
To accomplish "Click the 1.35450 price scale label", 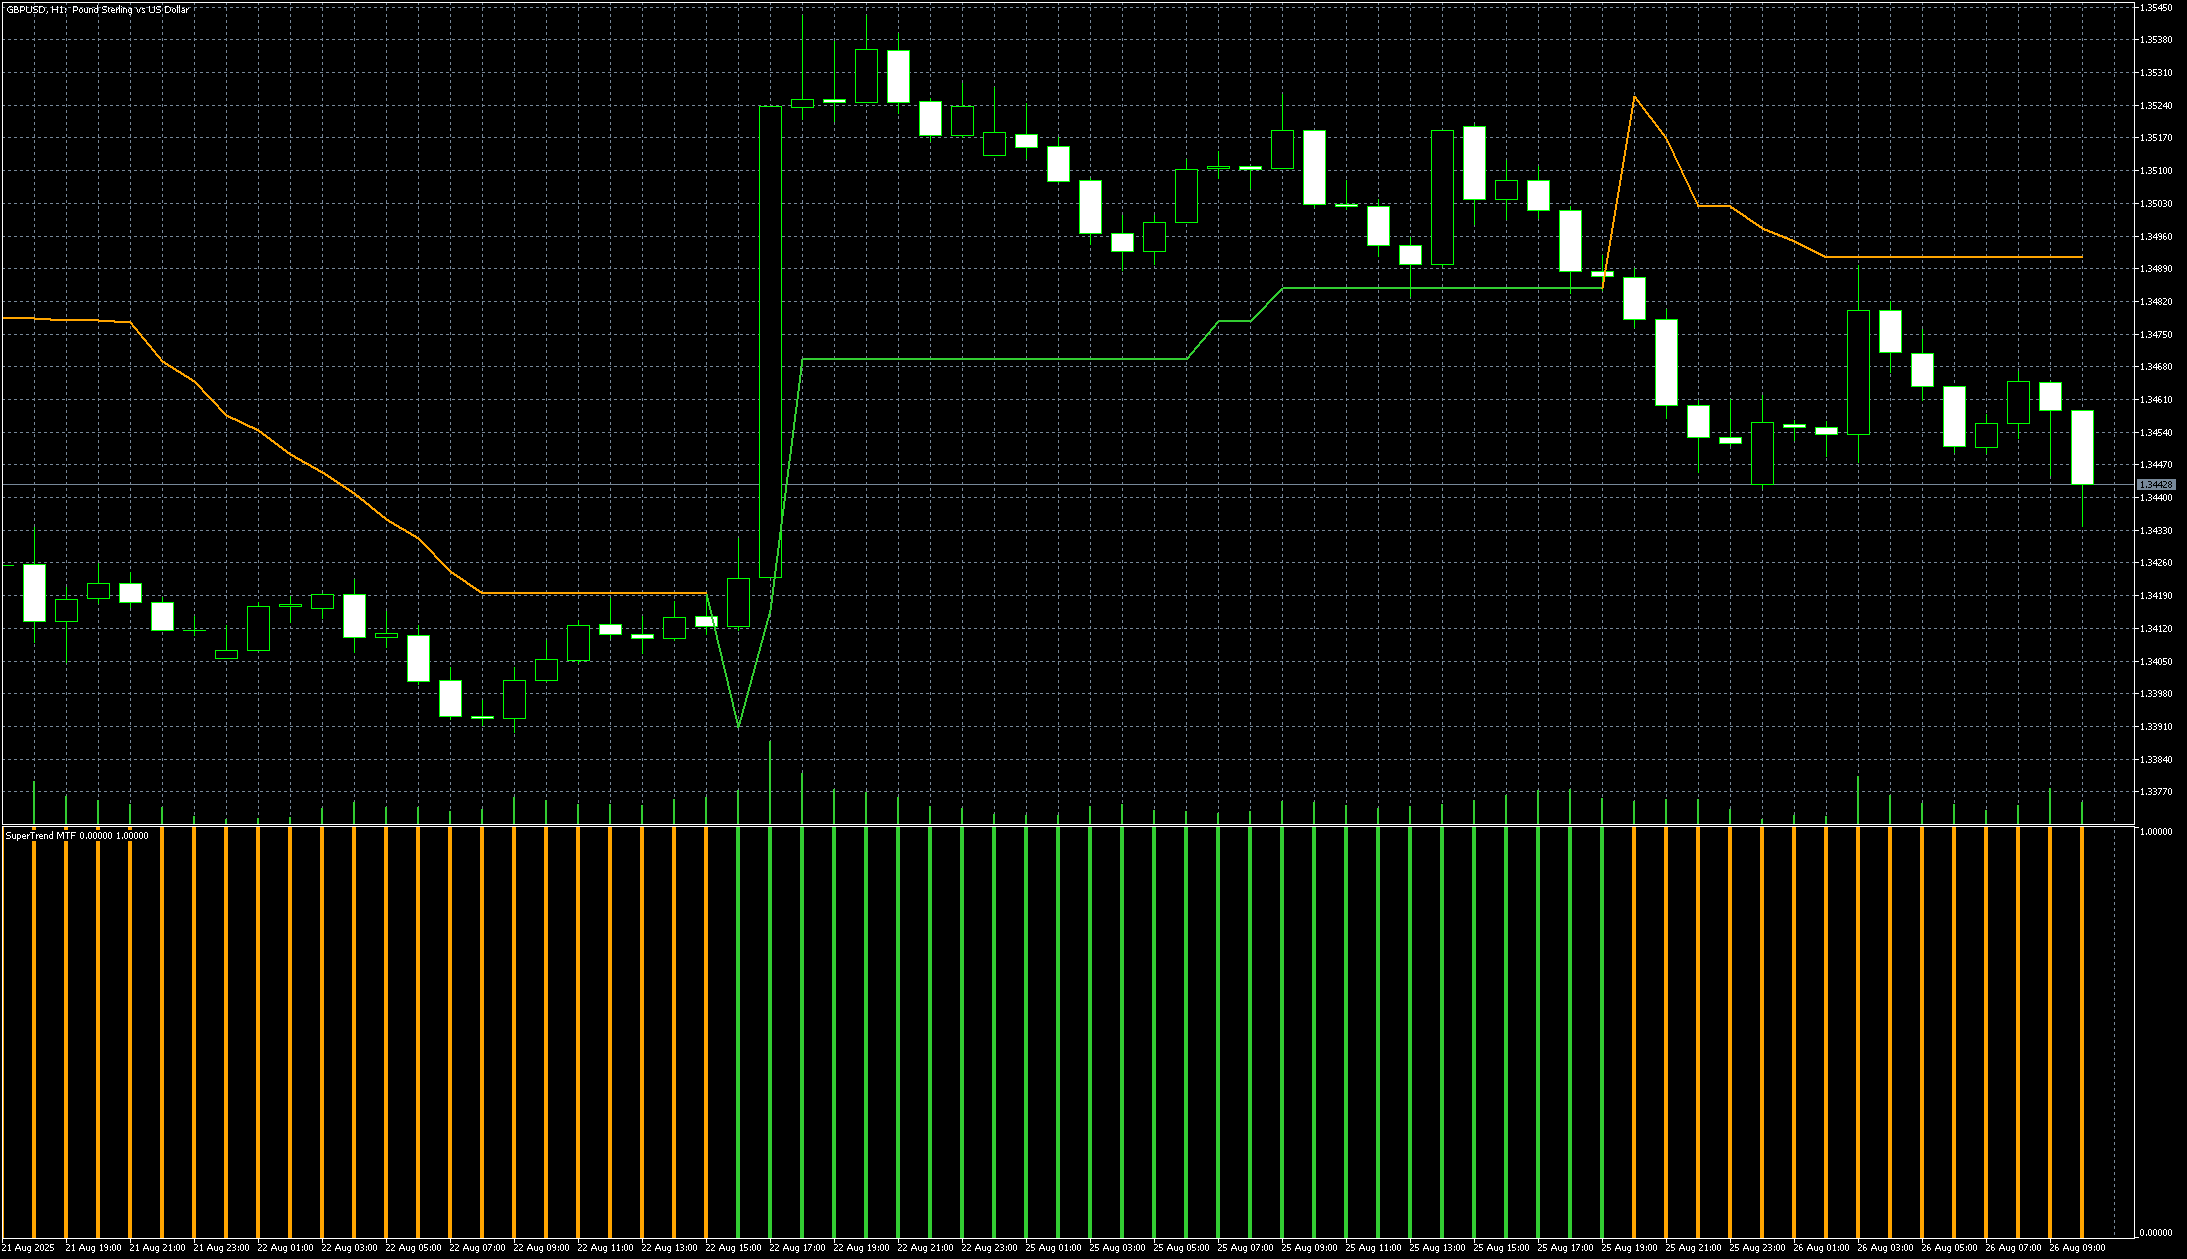I will pyautogui.click(x=2155, y=8).
